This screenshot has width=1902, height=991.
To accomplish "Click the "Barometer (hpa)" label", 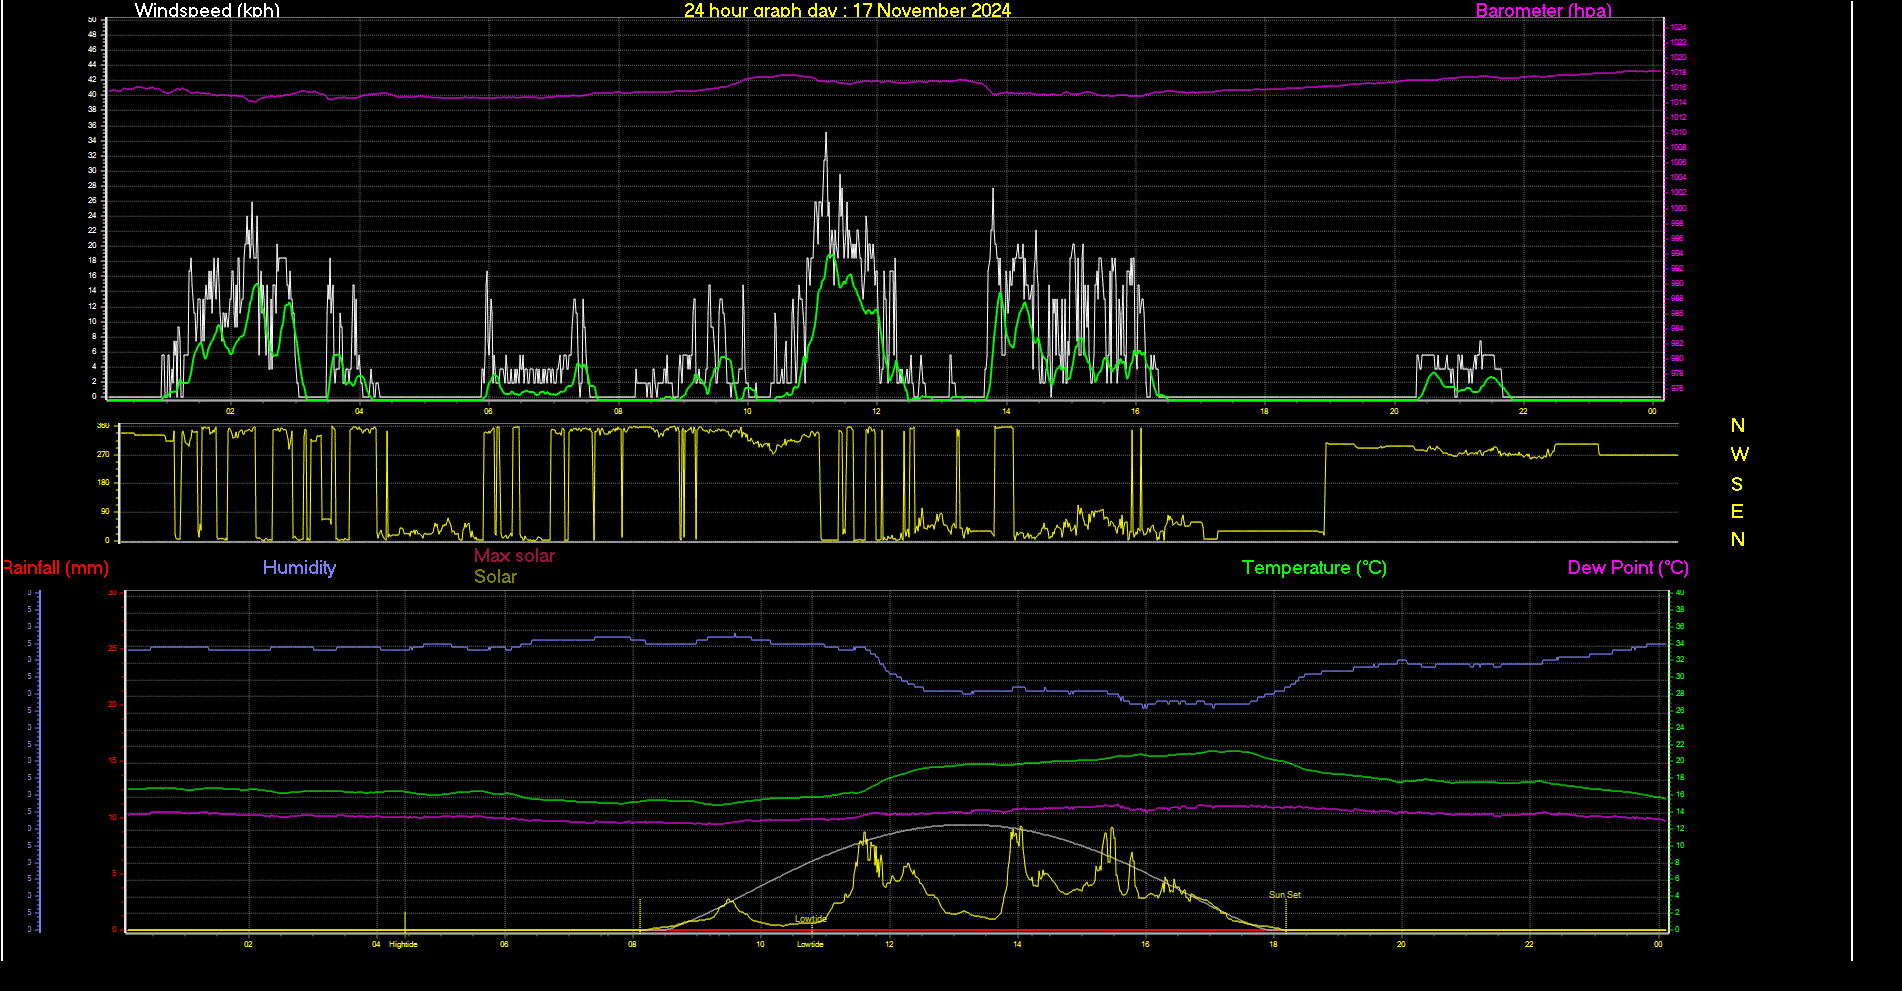I will coord(1544,10).
